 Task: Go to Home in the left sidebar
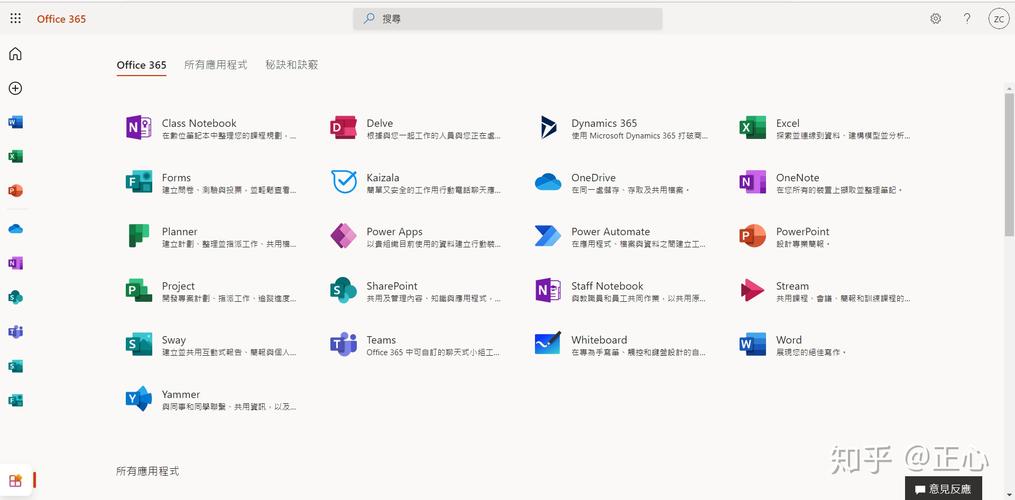(x=16, y=54)
